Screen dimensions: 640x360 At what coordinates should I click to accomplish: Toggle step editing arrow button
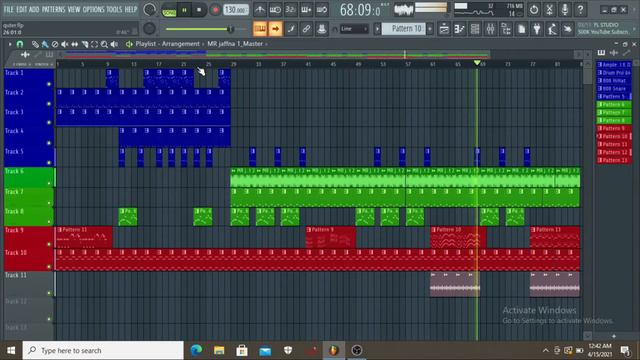point(276,29)
